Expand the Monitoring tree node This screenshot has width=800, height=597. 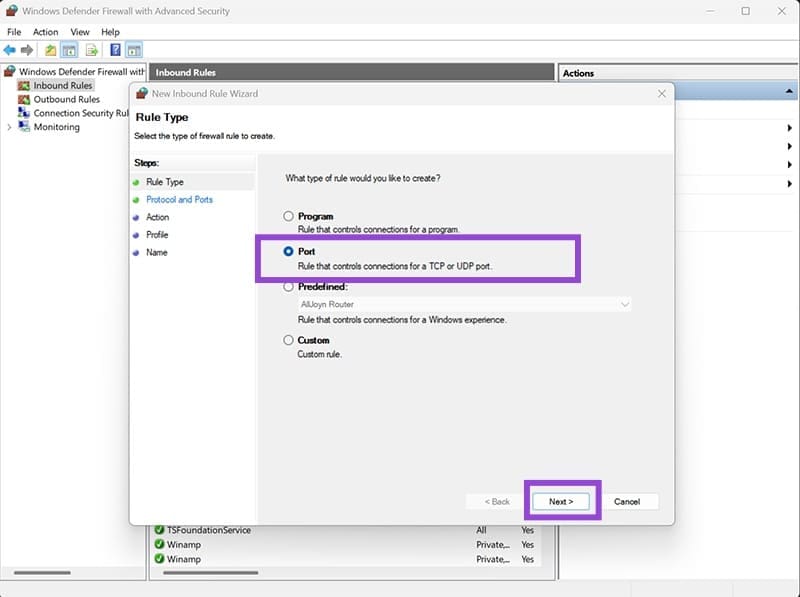point(7,127)
